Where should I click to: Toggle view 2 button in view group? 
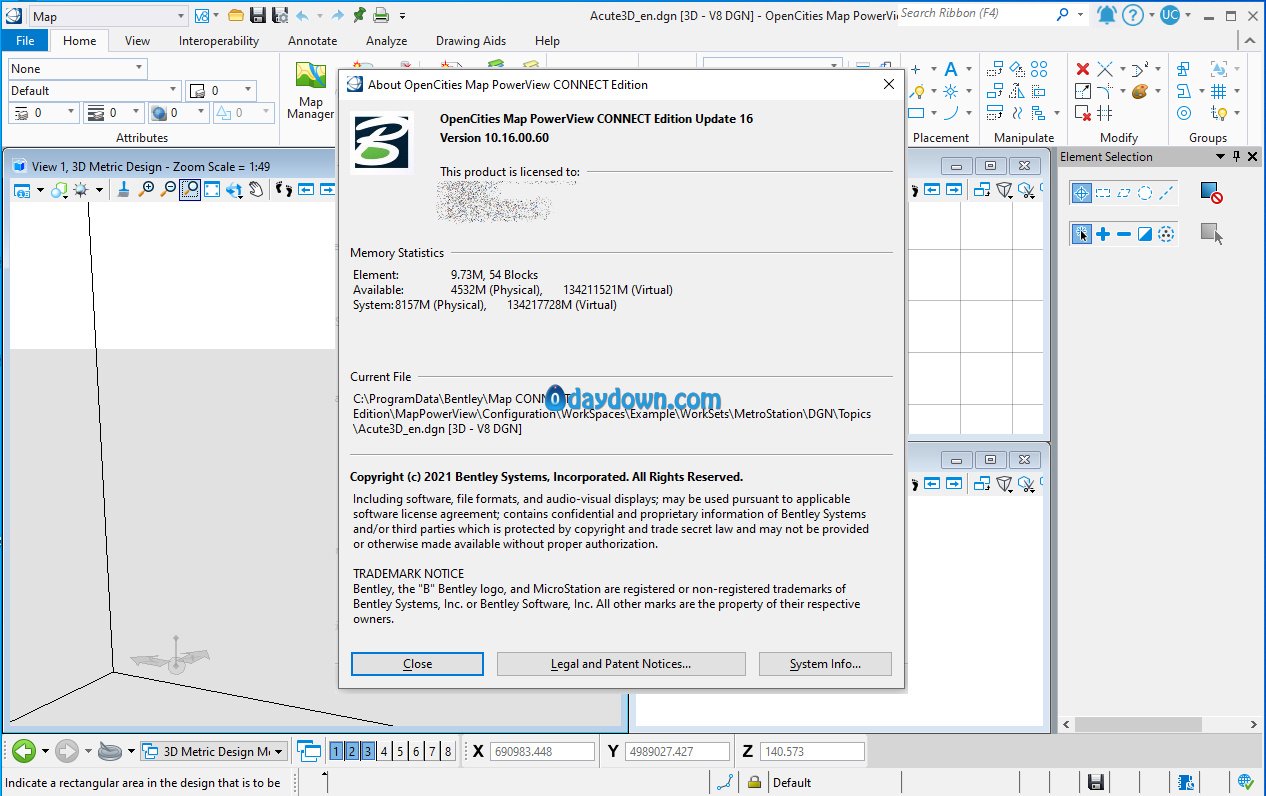[352, 751]
